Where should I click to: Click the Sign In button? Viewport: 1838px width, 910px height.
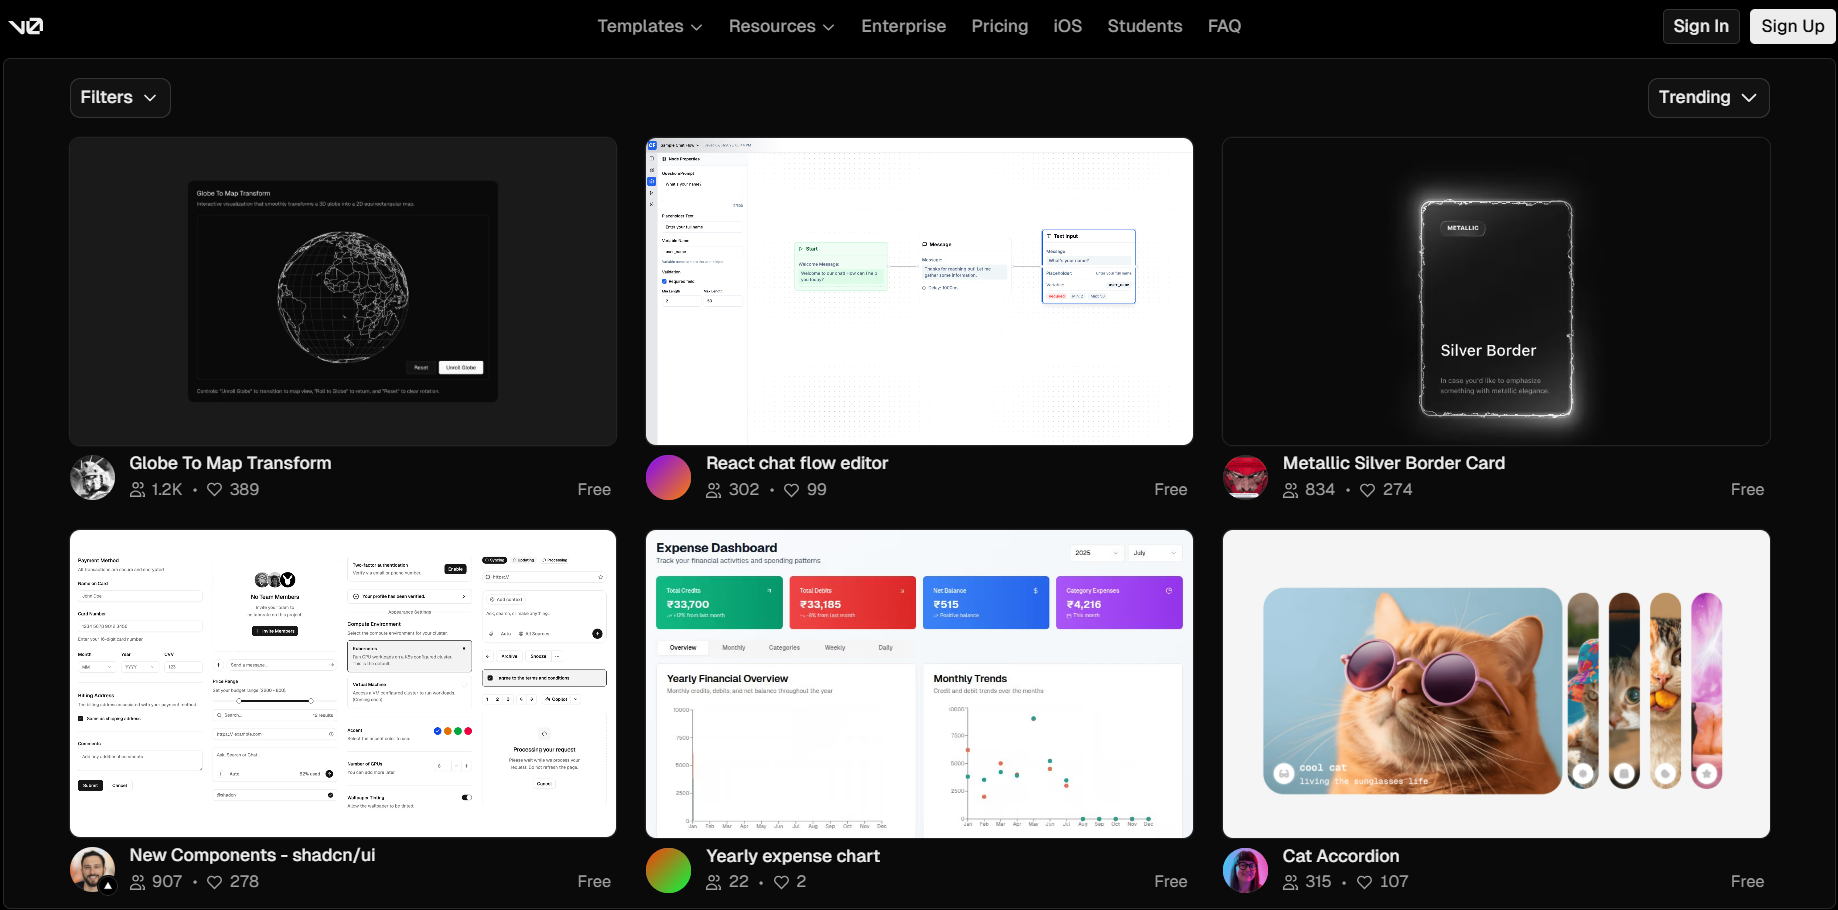click(1701, 26)
